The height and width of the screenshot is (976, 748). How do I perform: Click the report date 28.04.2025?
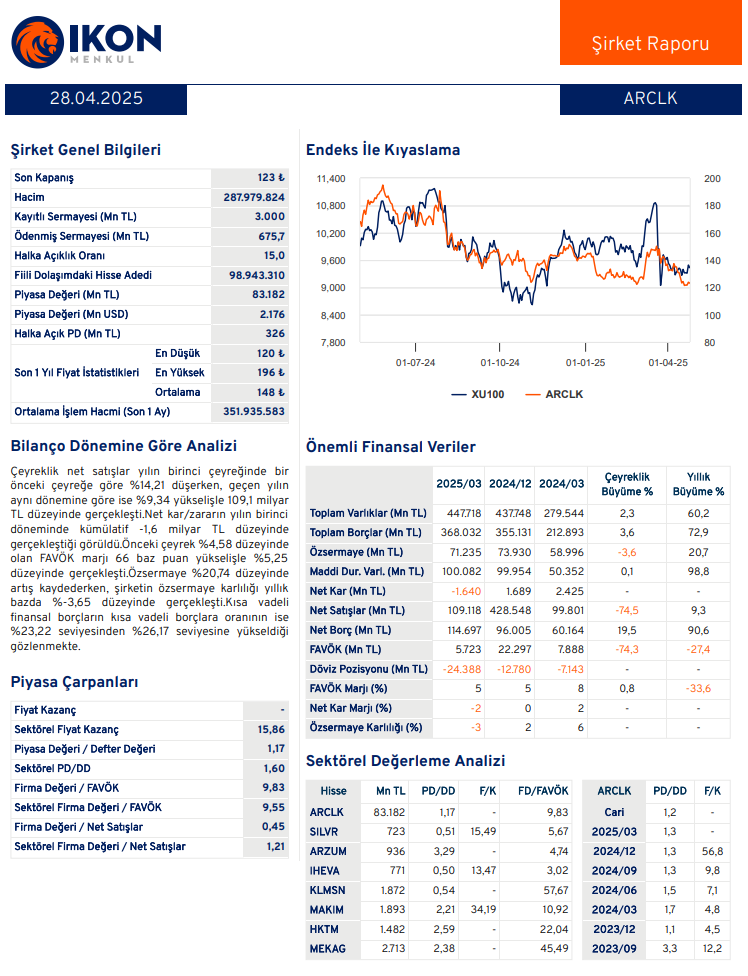[96, 98]
